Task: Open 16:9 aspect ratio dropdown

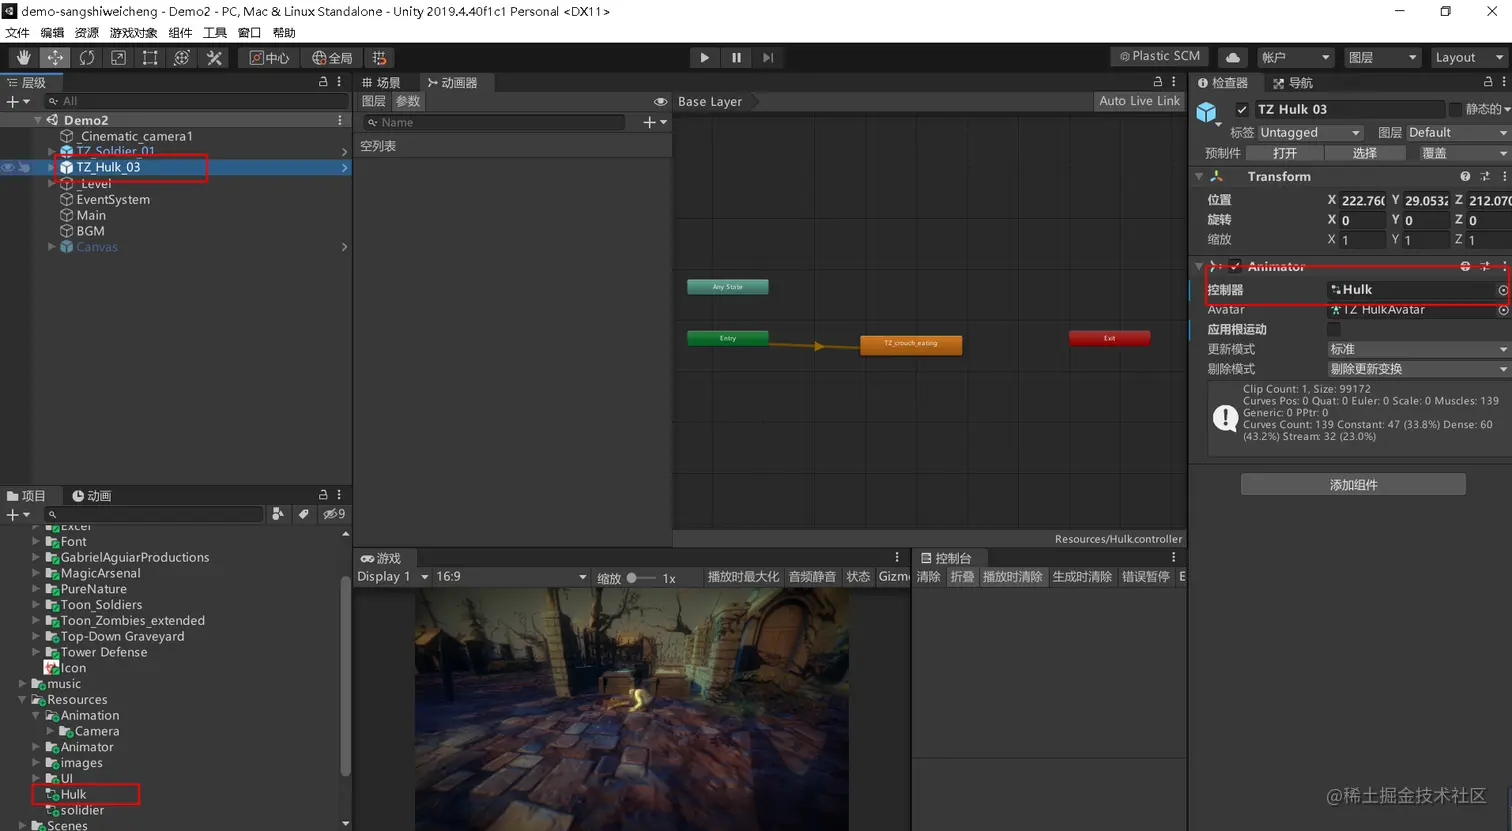Action: (x=511, y=577)
